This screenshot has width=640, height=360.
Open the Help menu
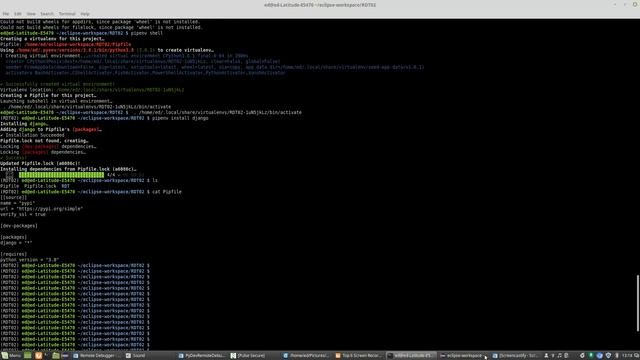[x=84, y=14]
